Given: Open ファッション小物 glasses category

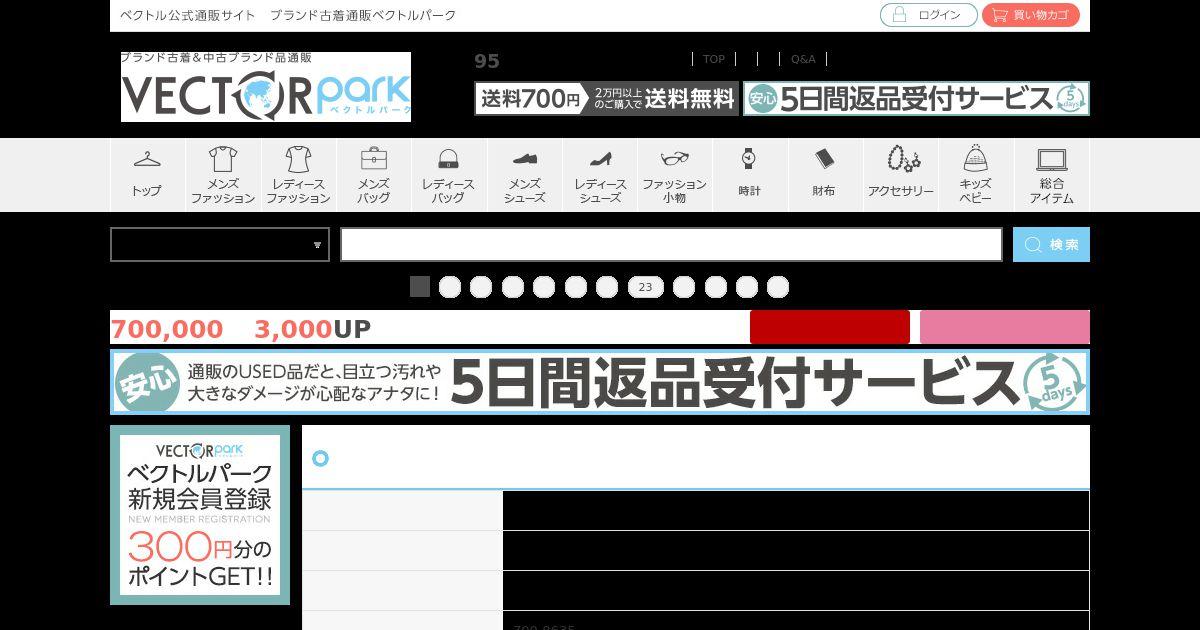Looking at the screenshot, I should [675, 175].
